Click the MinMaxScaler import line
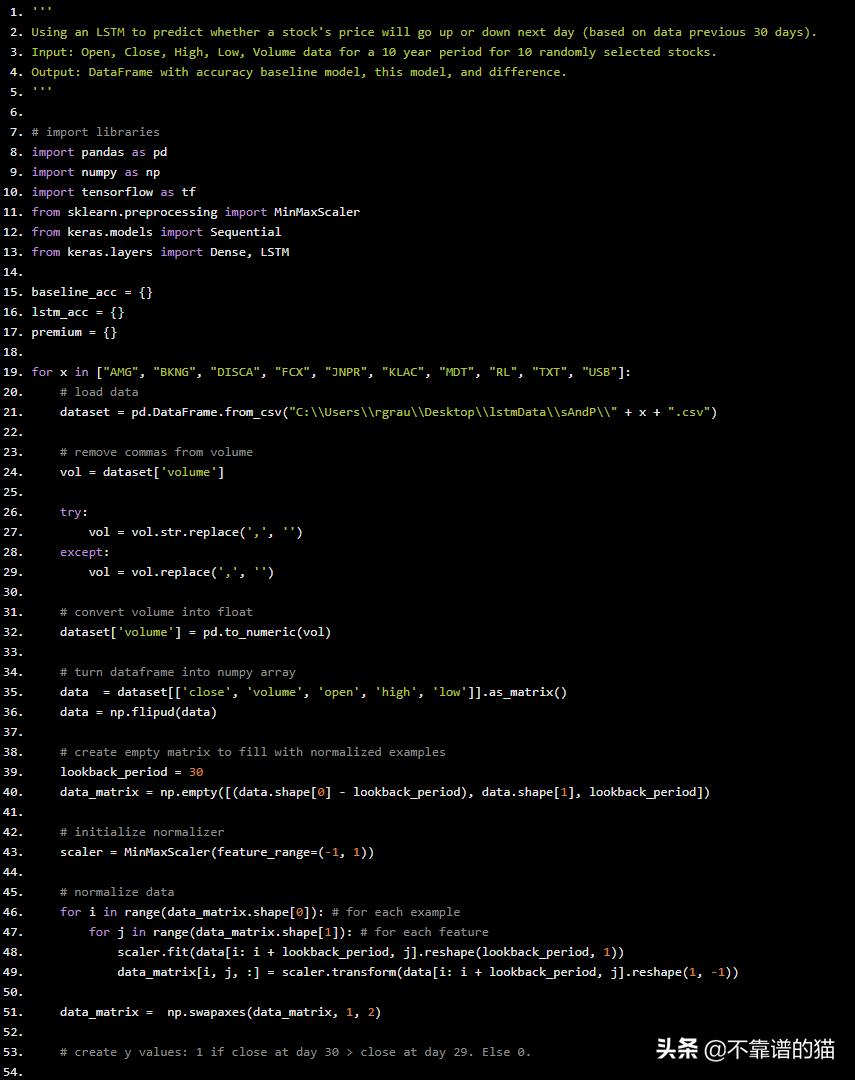 [196, 212]
